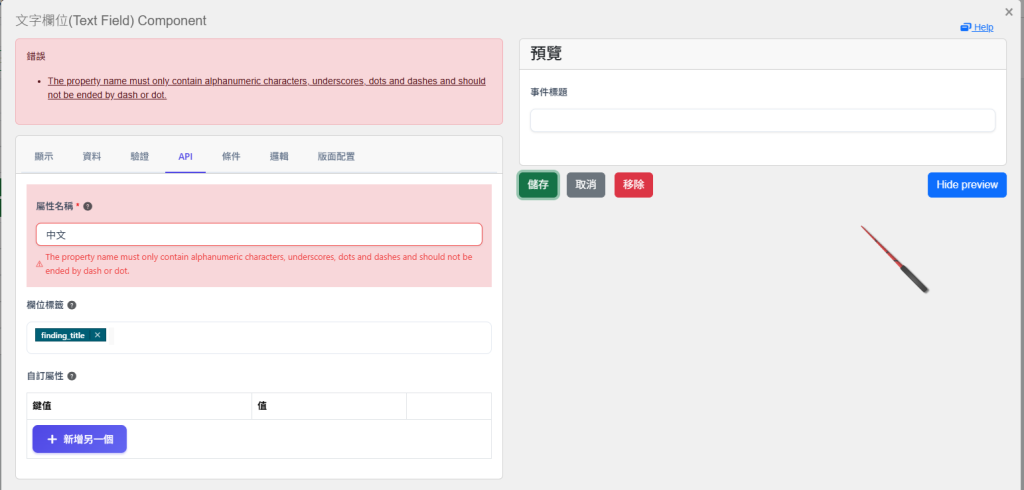
Task: Go to the 條件 tab
Action: [231, 157]
